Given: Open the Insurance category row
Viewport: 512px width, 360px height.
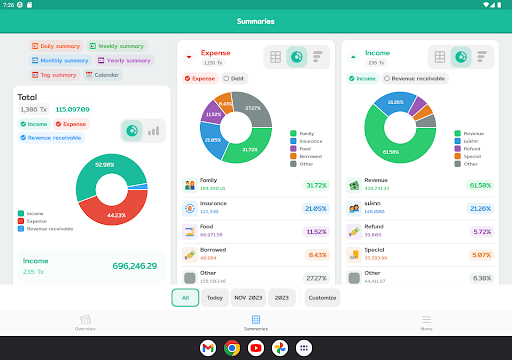Looking at the screenshot, I should tap(256, 209).
